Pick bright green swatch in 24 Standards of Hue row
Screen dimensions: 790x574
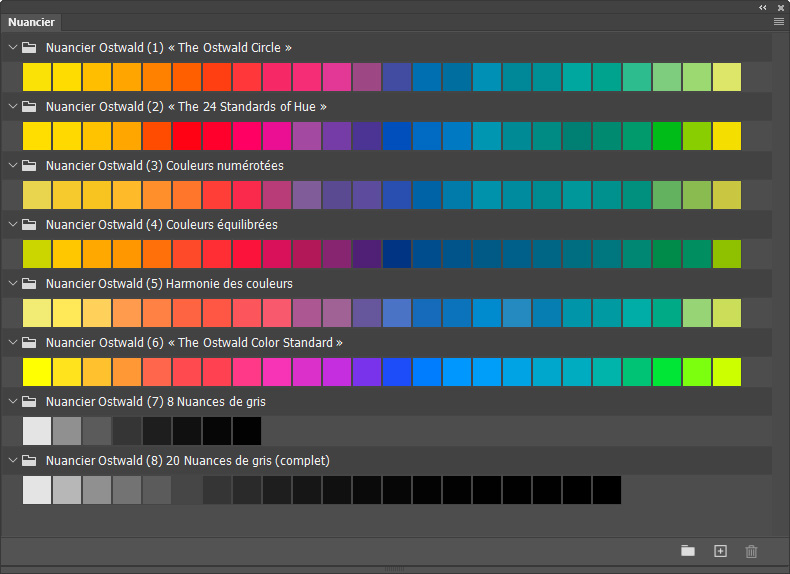[667, 136]
